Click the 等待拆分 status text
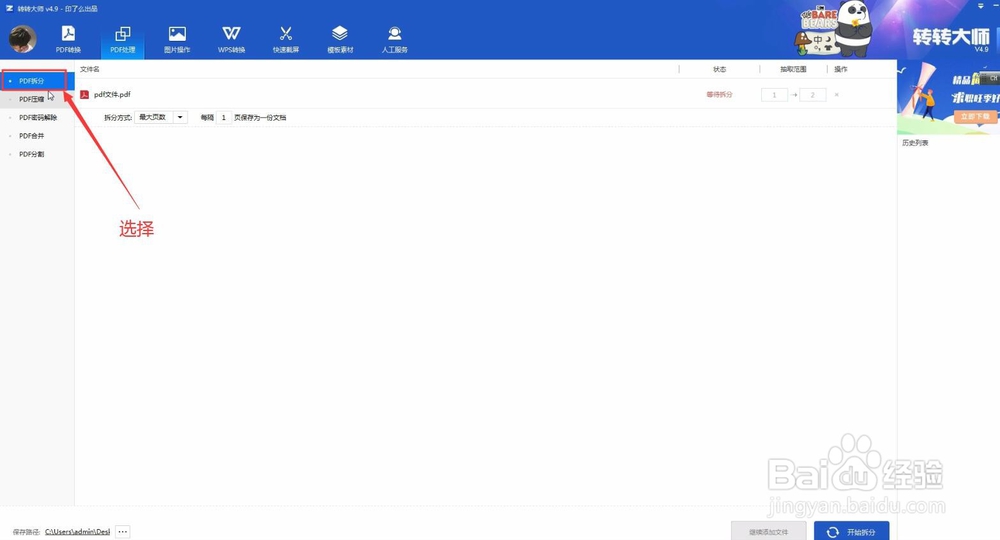The width and height of the screenshot is (1000, 540). [719, 94]
